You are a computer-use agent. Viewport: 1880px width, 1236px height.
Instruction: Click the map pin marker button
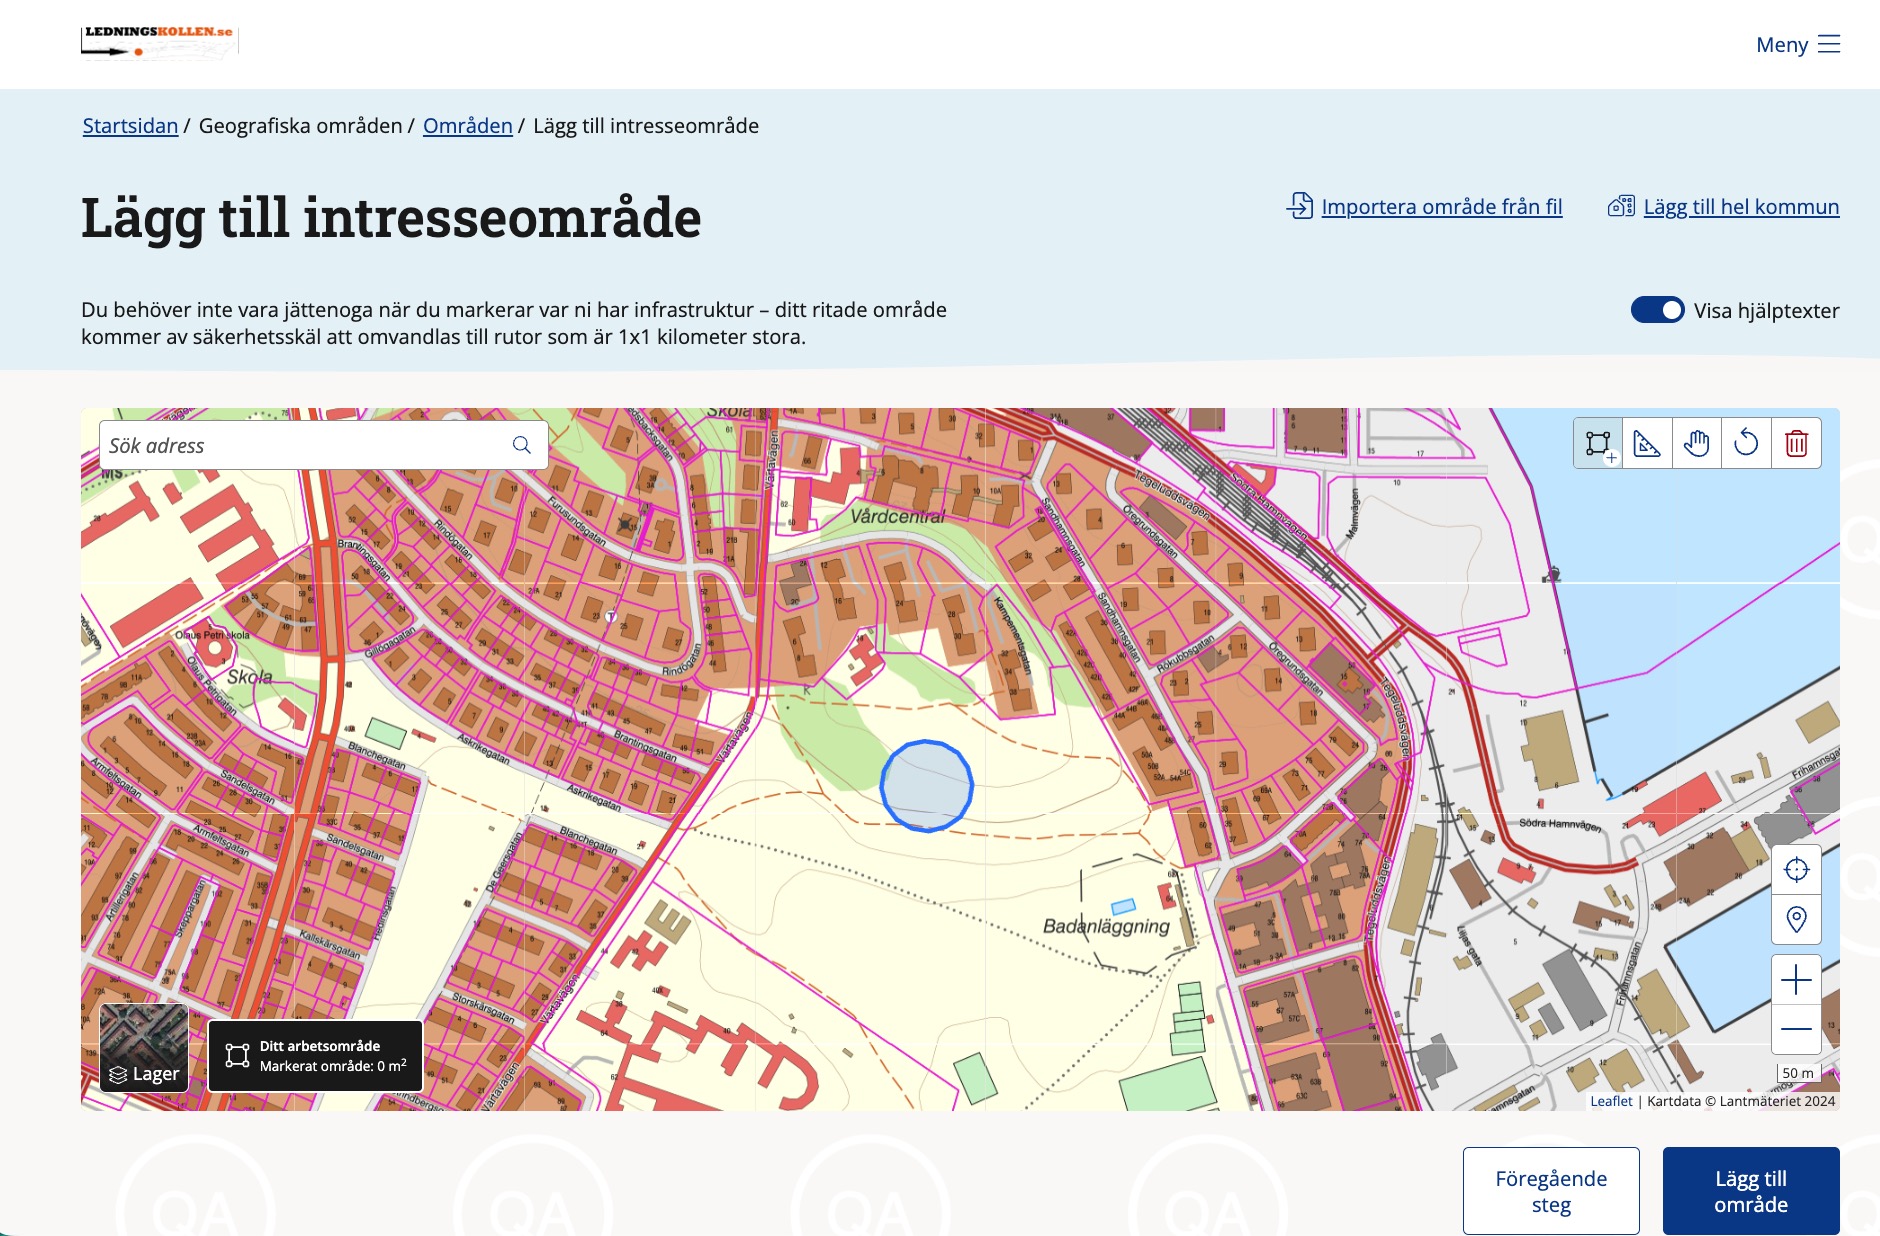(x=1796, y=919)
